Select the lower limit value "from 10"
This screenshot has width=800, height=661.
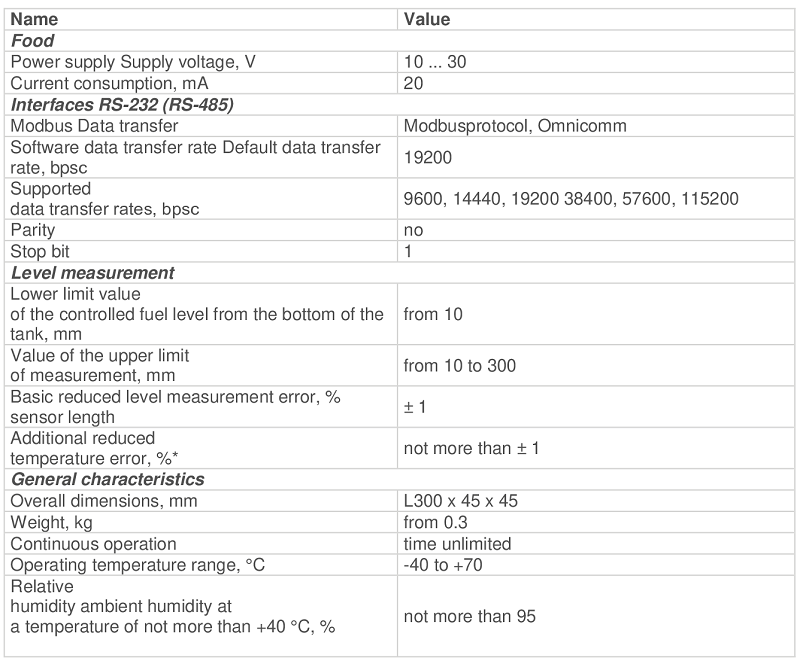tap(433, 314)
